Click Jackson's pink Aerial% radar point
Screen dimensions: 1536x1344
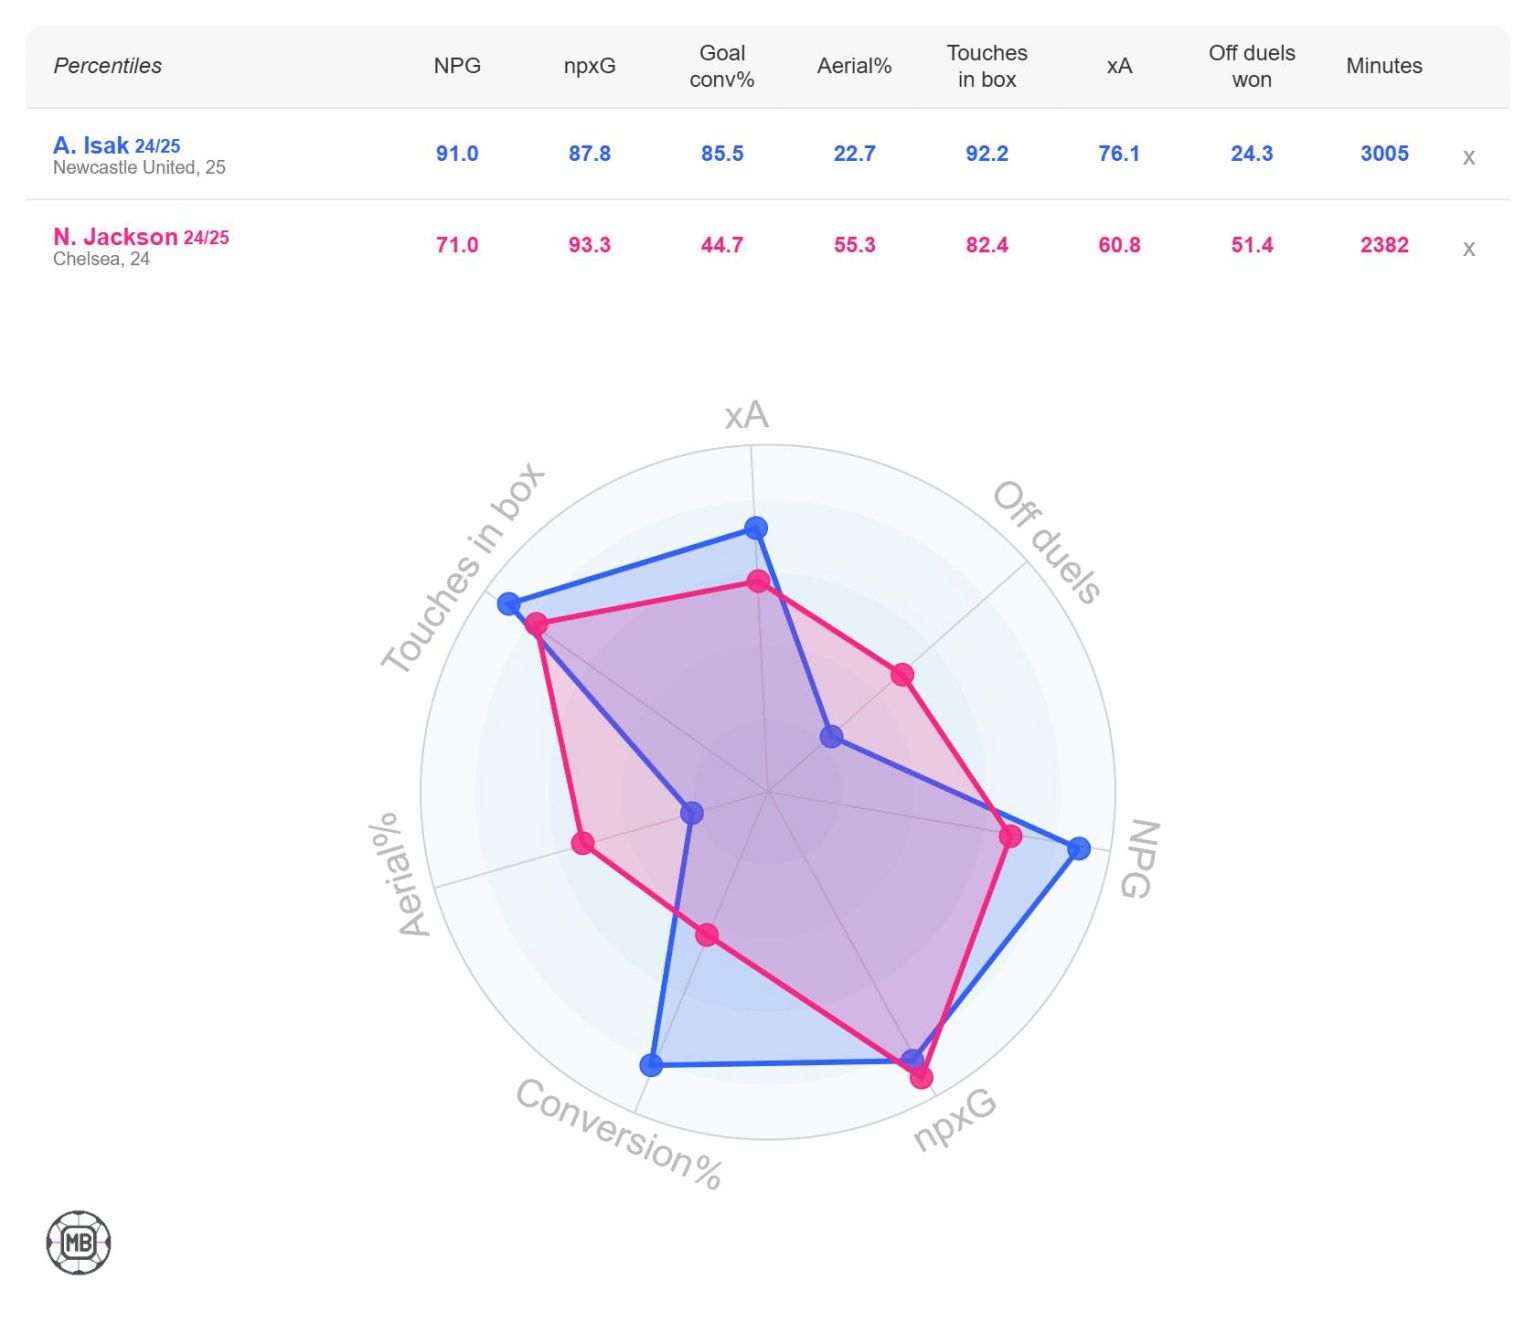click(583, 843)
